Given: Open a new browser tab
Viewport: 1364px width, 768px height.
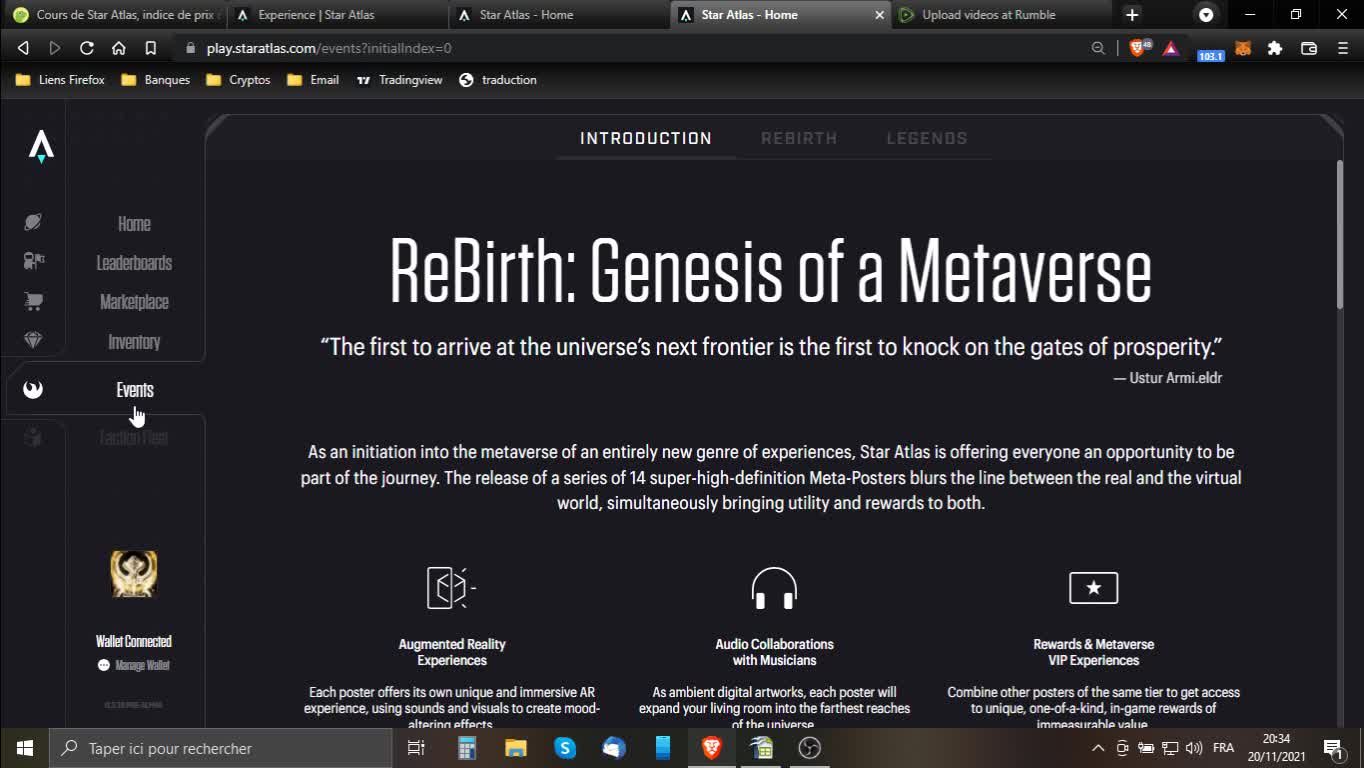Looking at the screenshot, I should (x=1132, y=15).
